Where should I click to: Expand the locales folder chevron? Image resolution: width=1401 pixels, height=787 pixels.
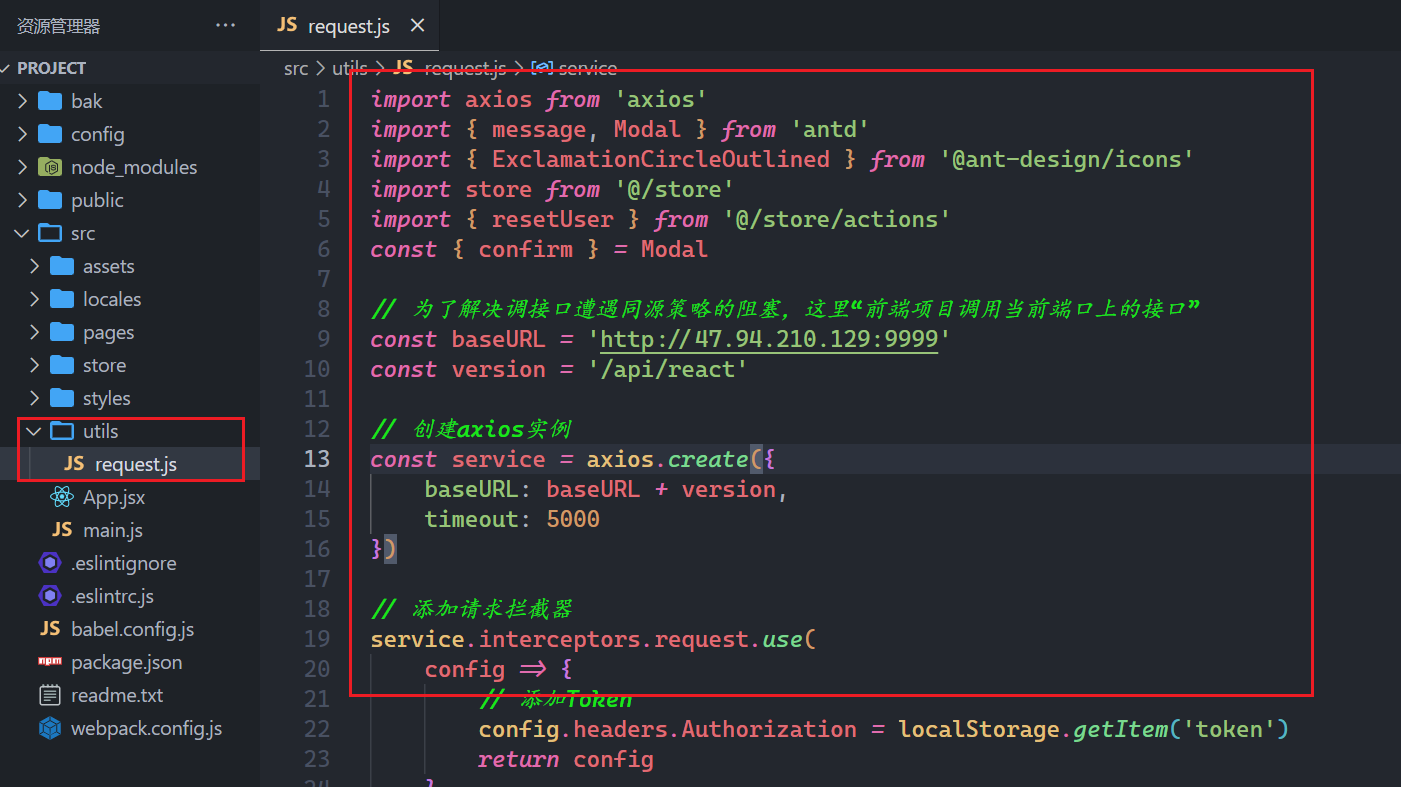[34, 299]
